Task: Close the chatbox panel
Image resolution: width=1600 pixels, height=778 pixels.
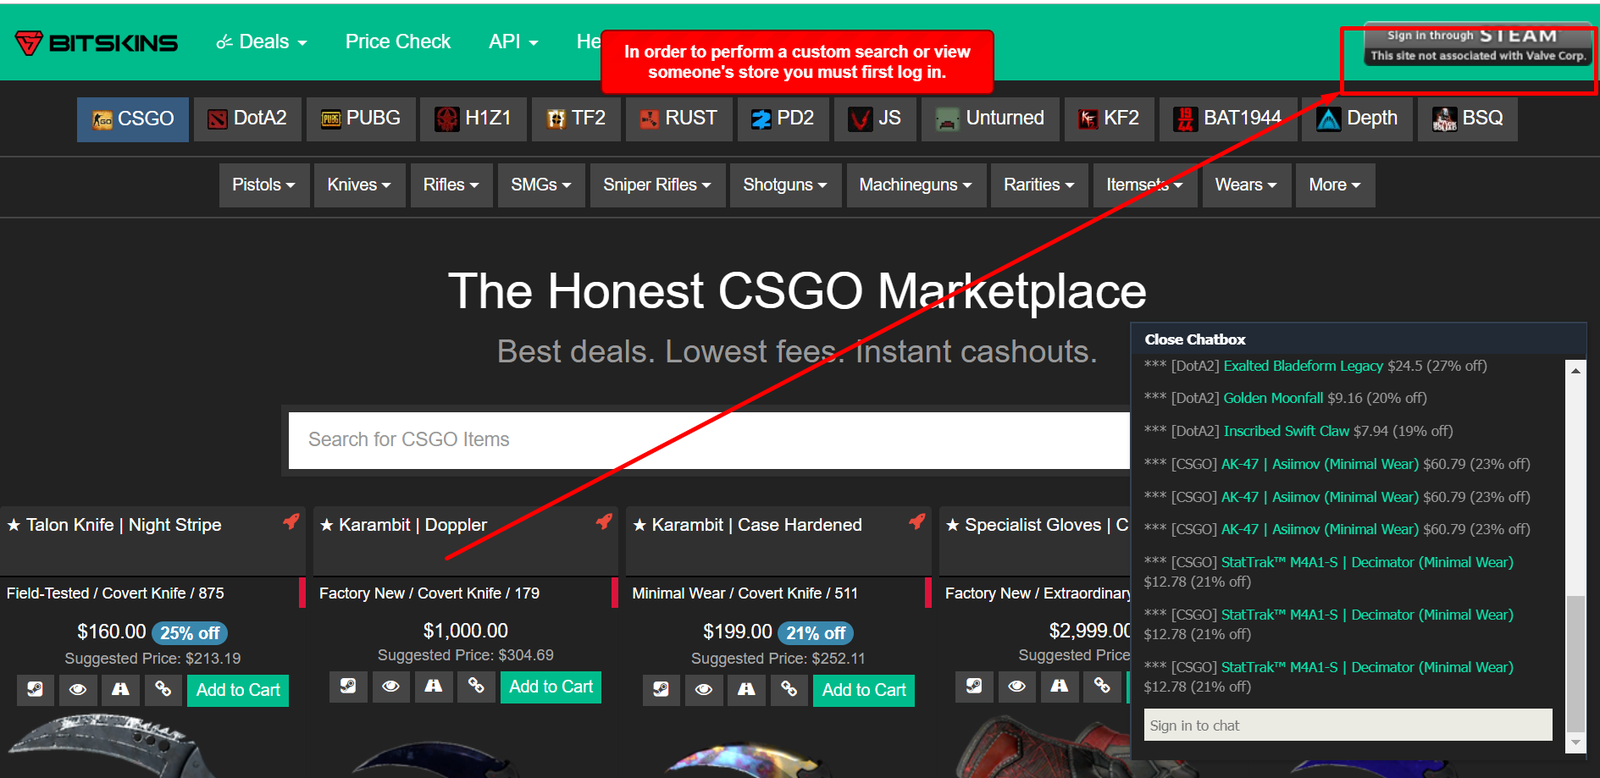Action: click(1195, 340)
